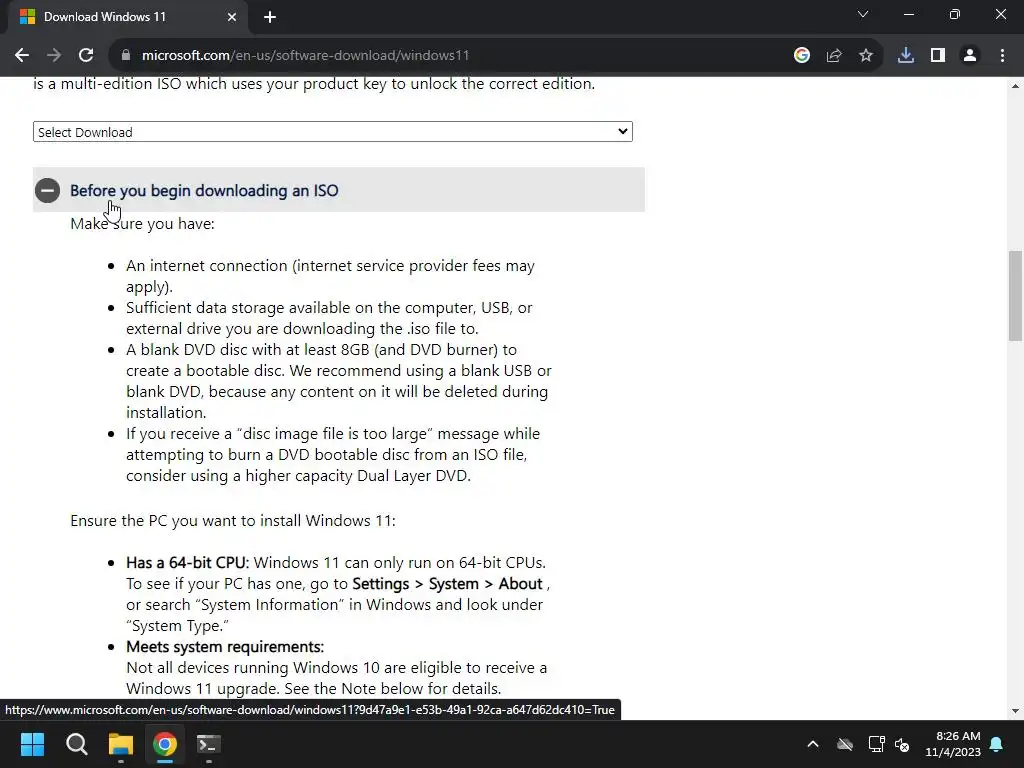The width and height of the screenshot is (1024, 768).
Task: Click the 'Meets system requirements:' text
Action: [x=225, y=647]
